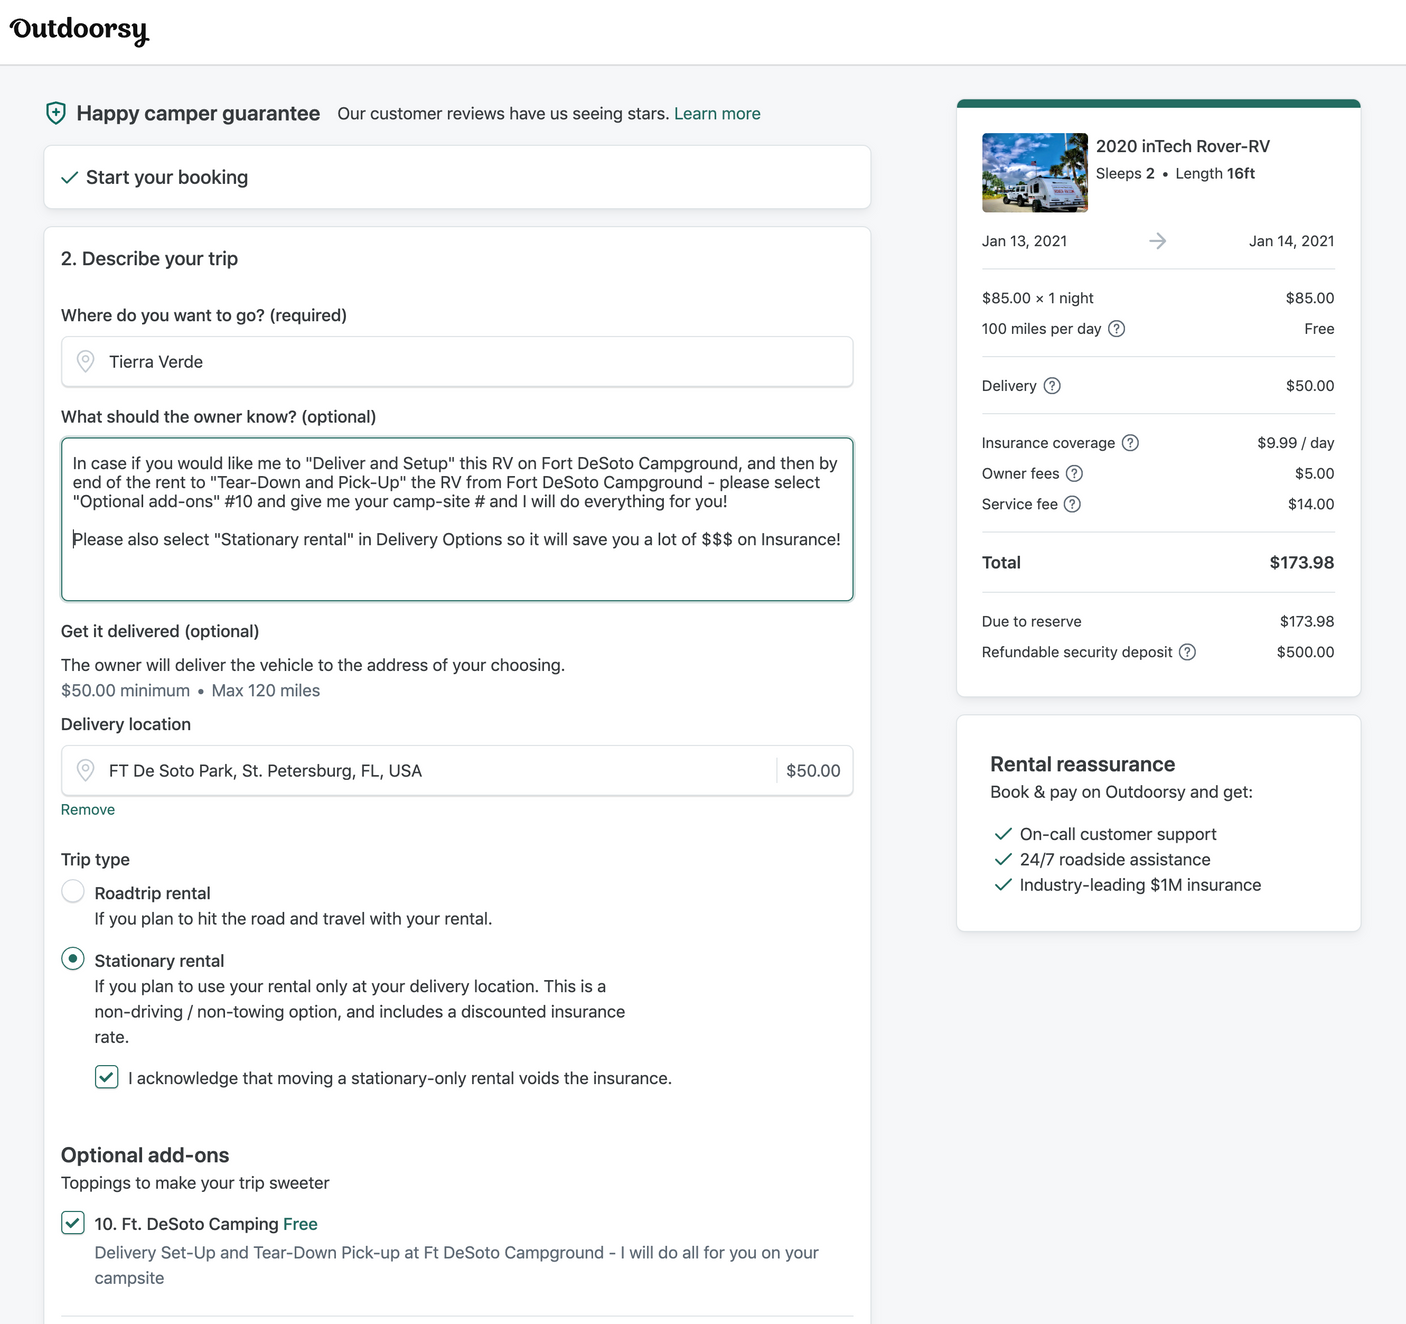Click the Jan 14, 2021 end date
The image size is (1406, 1324).
click(1291, 241)
